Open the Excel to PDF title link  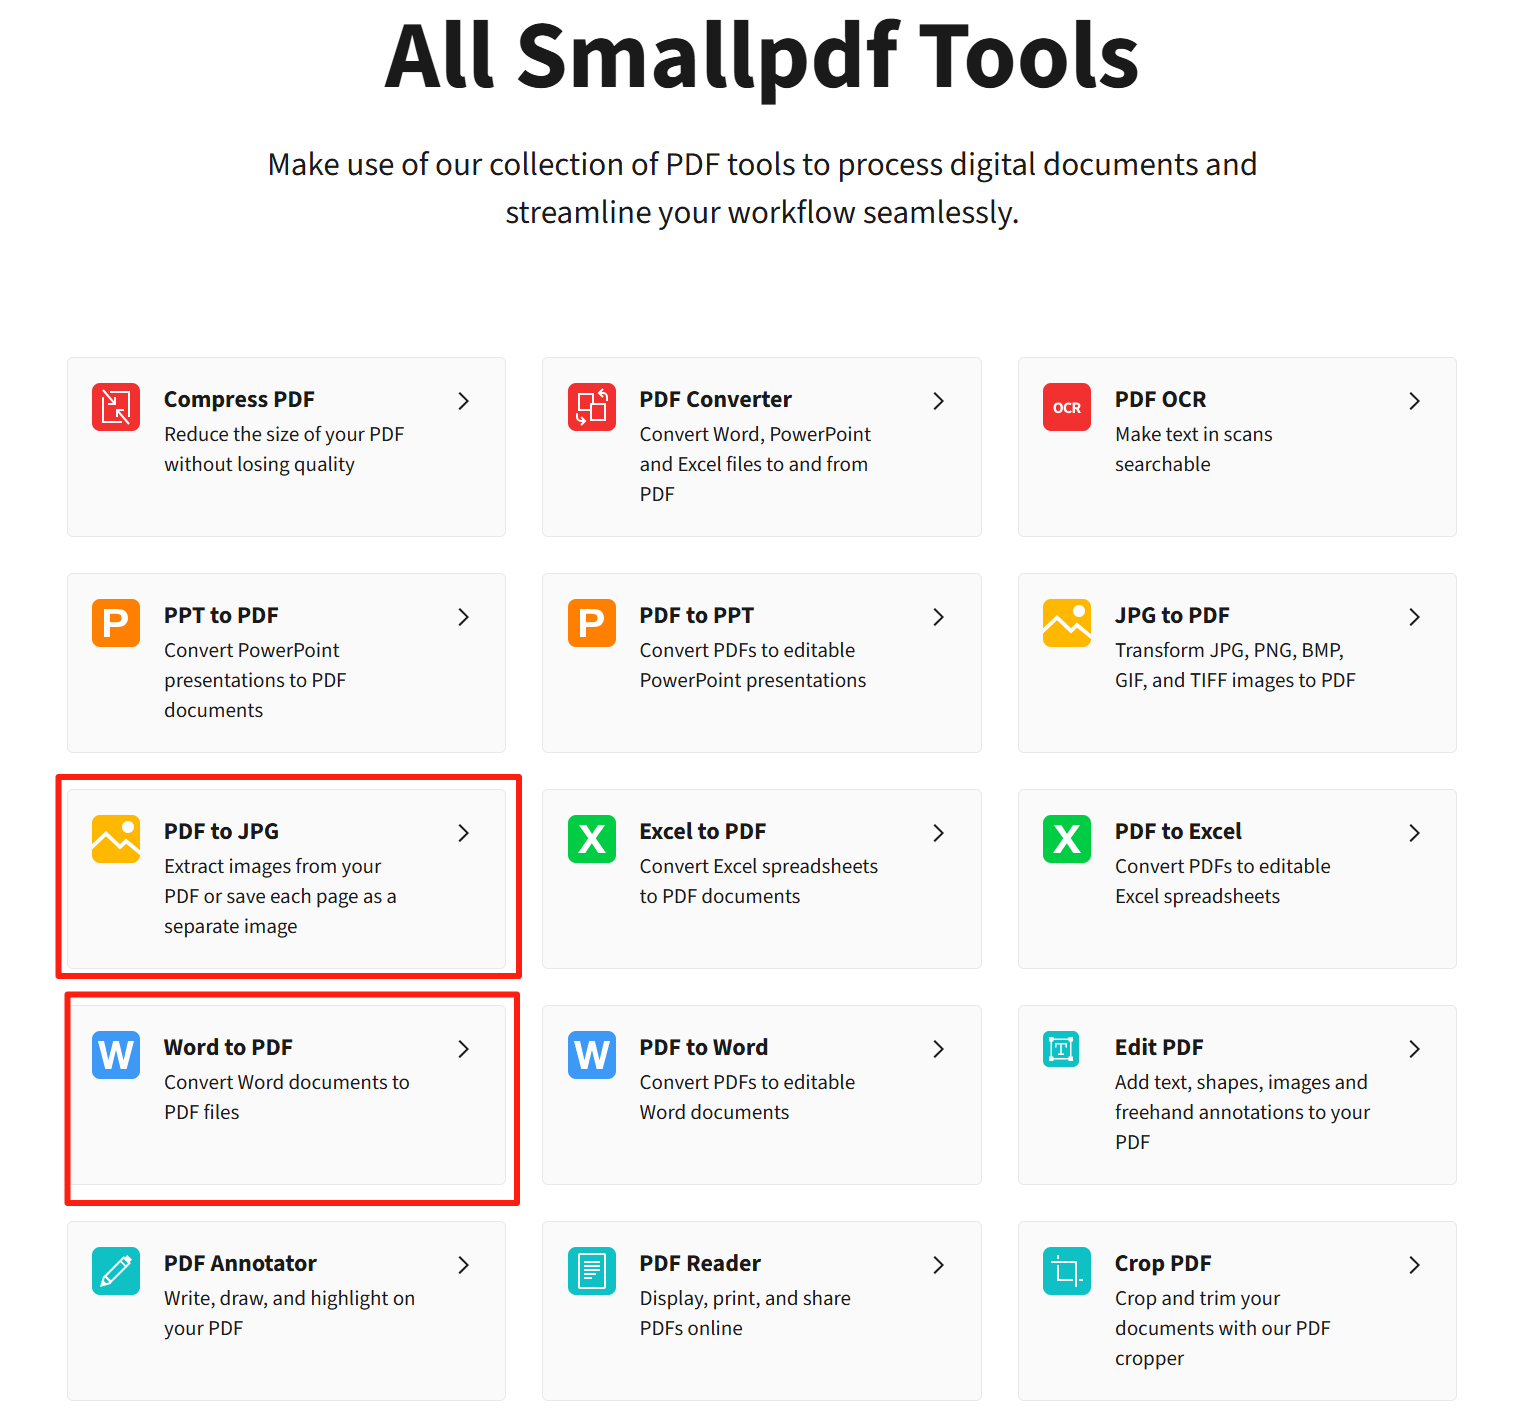[703, 831]
